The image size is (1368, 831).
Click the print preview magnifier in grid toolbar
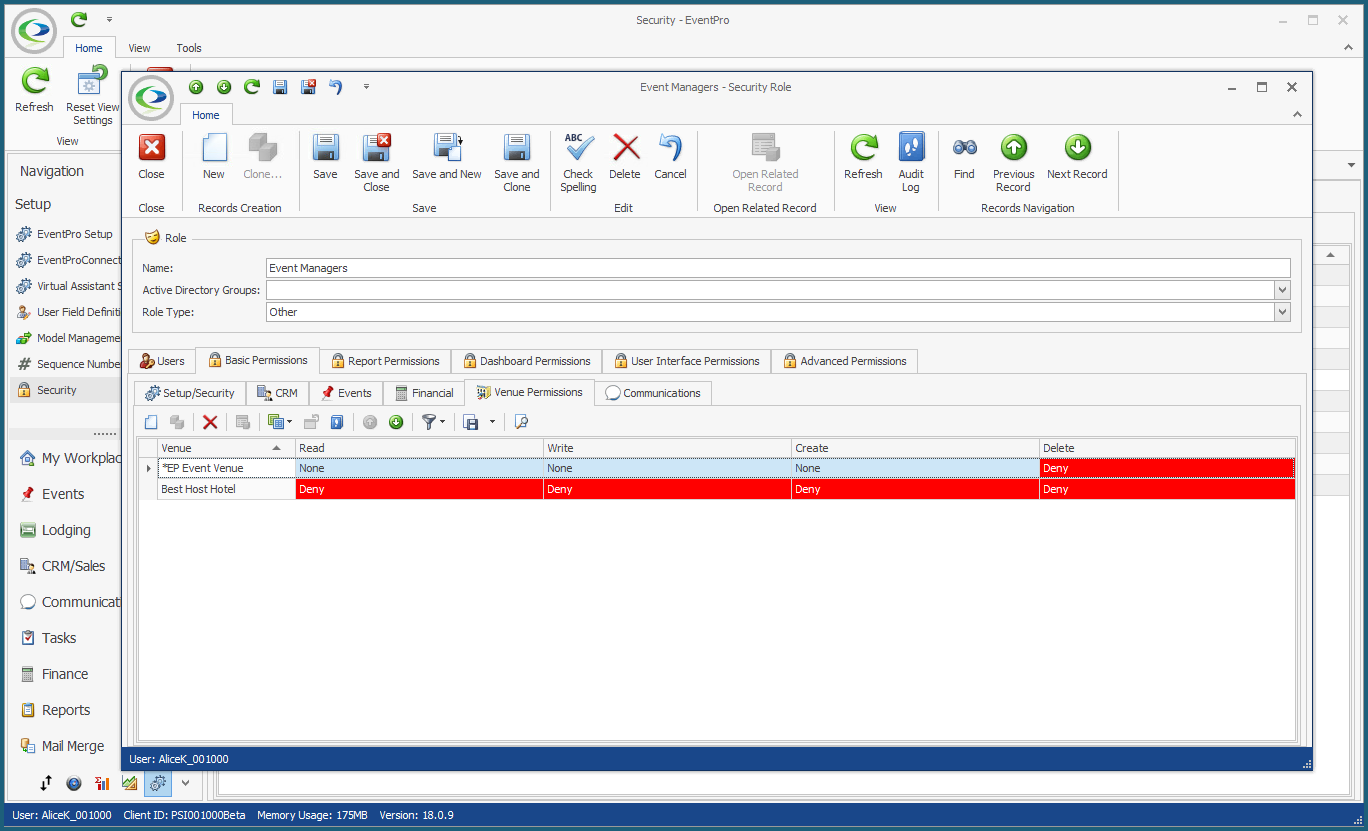521,422
